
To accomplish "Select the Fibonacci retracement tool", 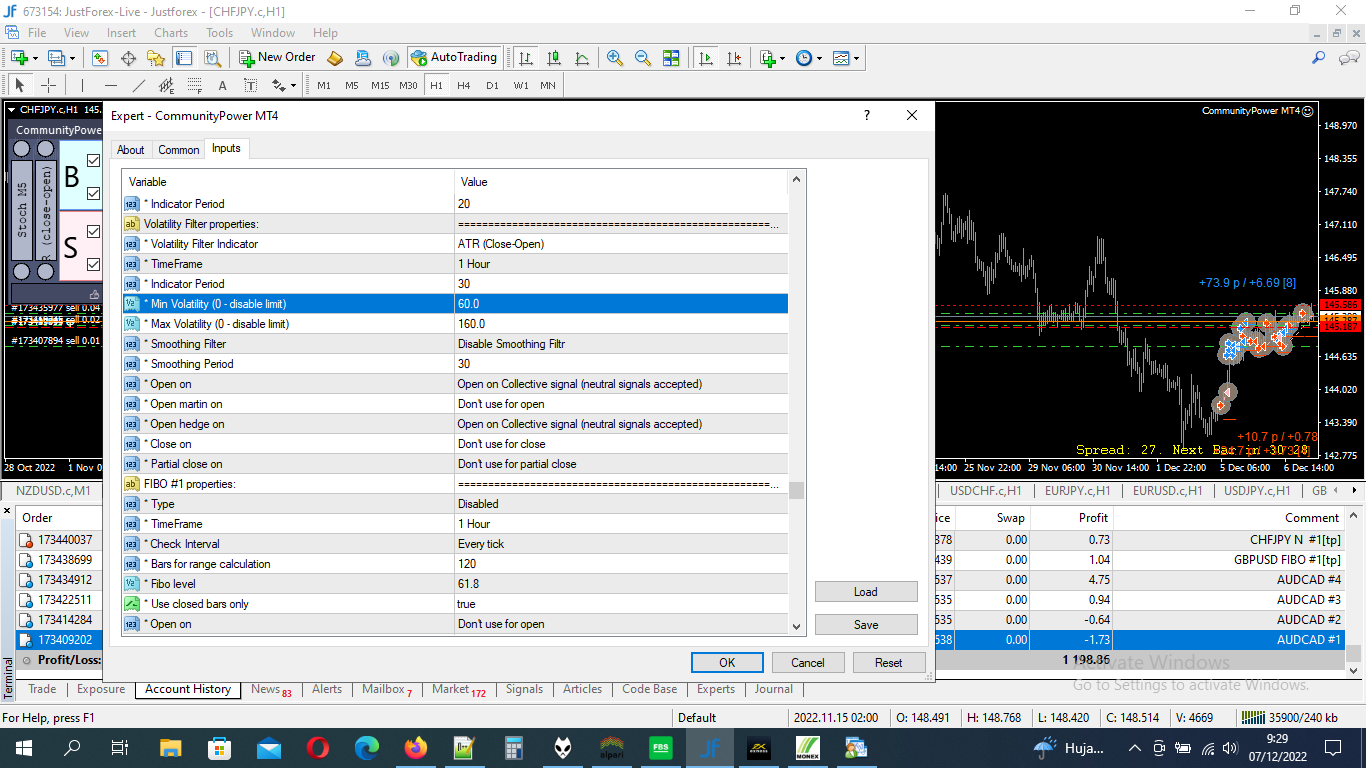I will 194,85.
